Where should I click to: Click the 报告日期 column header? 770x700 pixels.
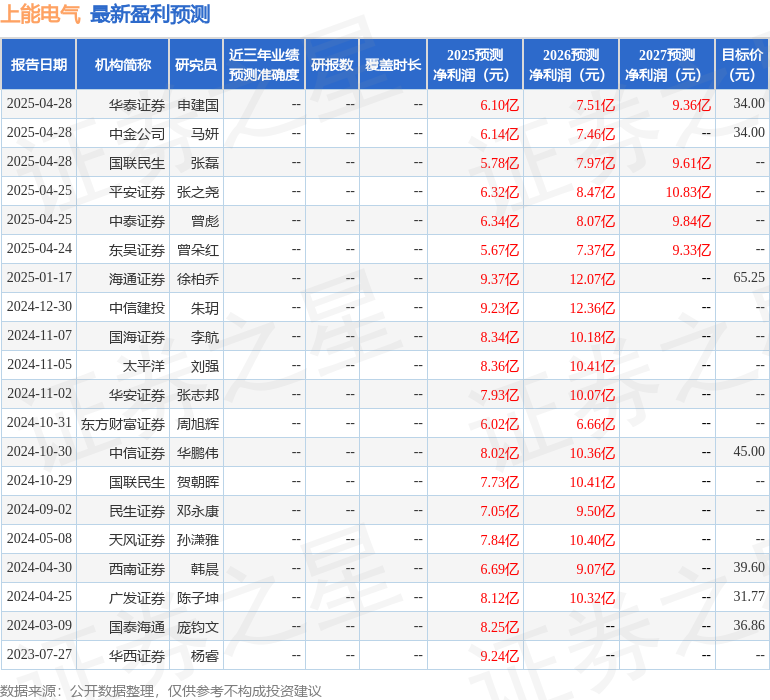(x=39, y=65)
